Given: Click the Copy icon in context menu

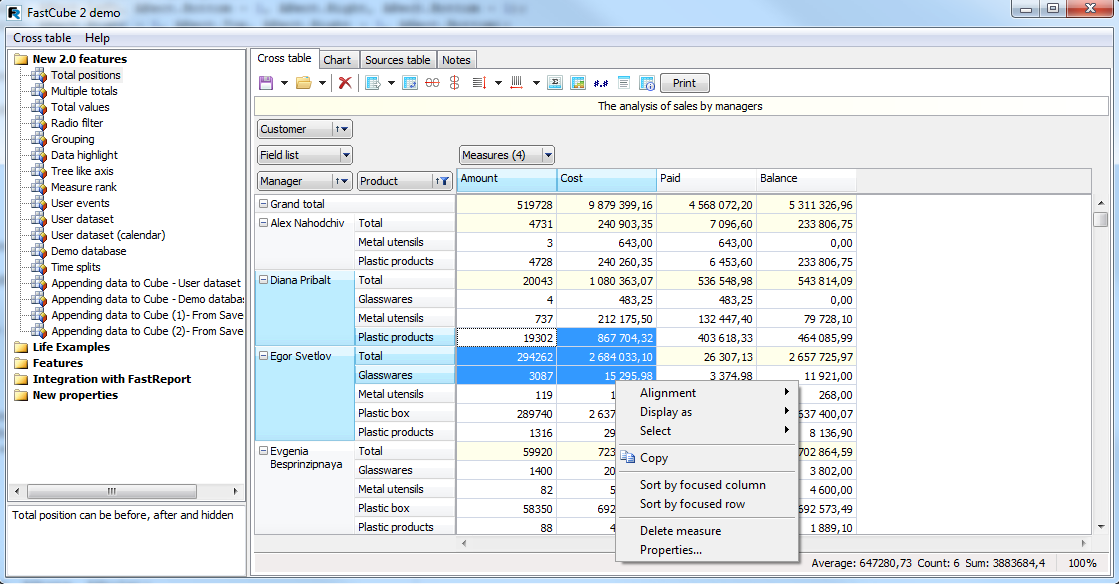Looking at the screenshot, I should [628, 458].
